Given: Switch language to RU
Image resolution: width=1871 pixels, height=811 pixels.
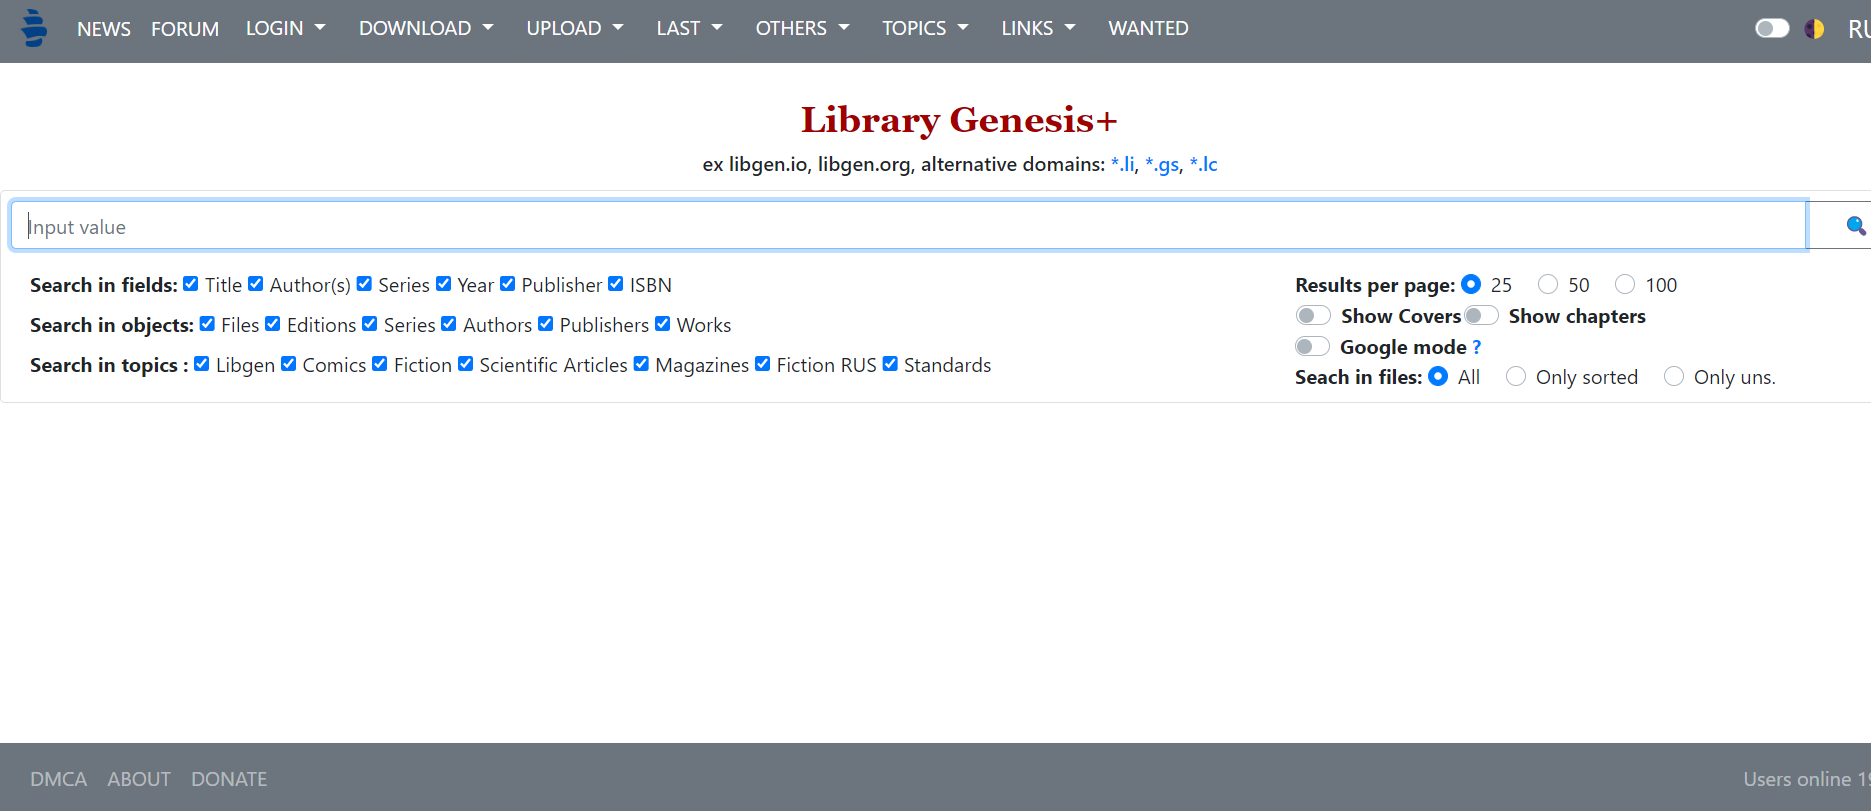Looking at the screenshot, I should coord(1859,29).
